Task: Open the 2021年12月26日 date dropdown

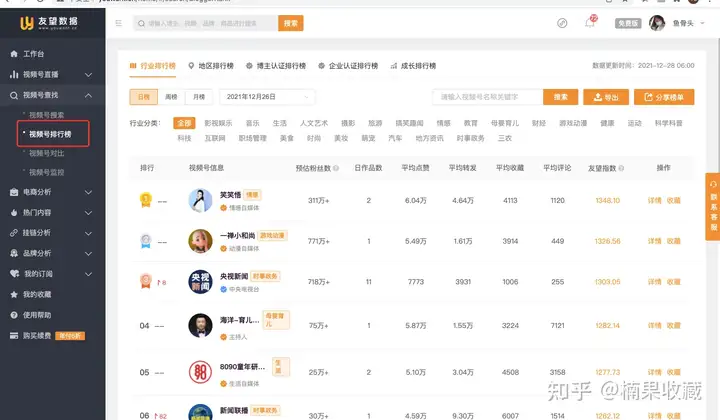Action: click(267, 97)
